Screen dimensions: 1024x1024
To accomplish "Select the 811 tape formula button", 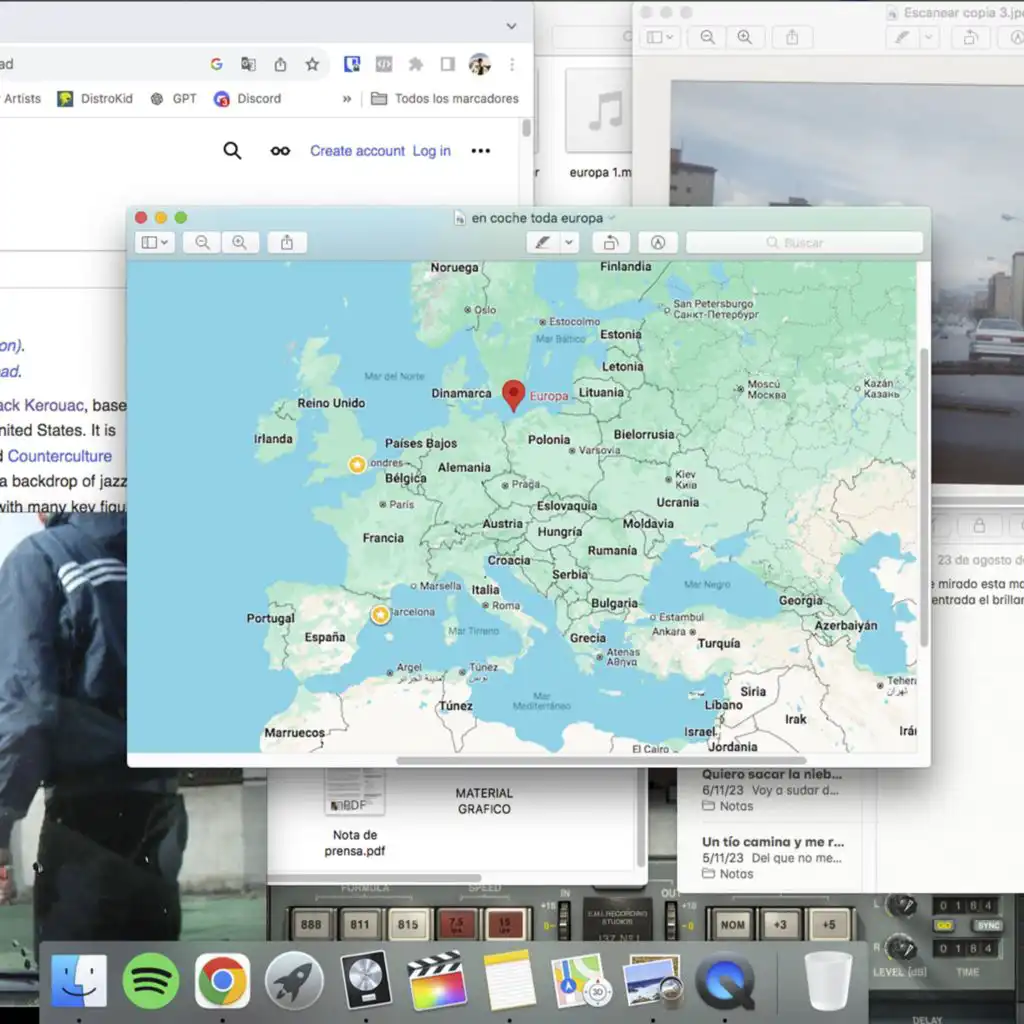I will click(x=360, y=925).
